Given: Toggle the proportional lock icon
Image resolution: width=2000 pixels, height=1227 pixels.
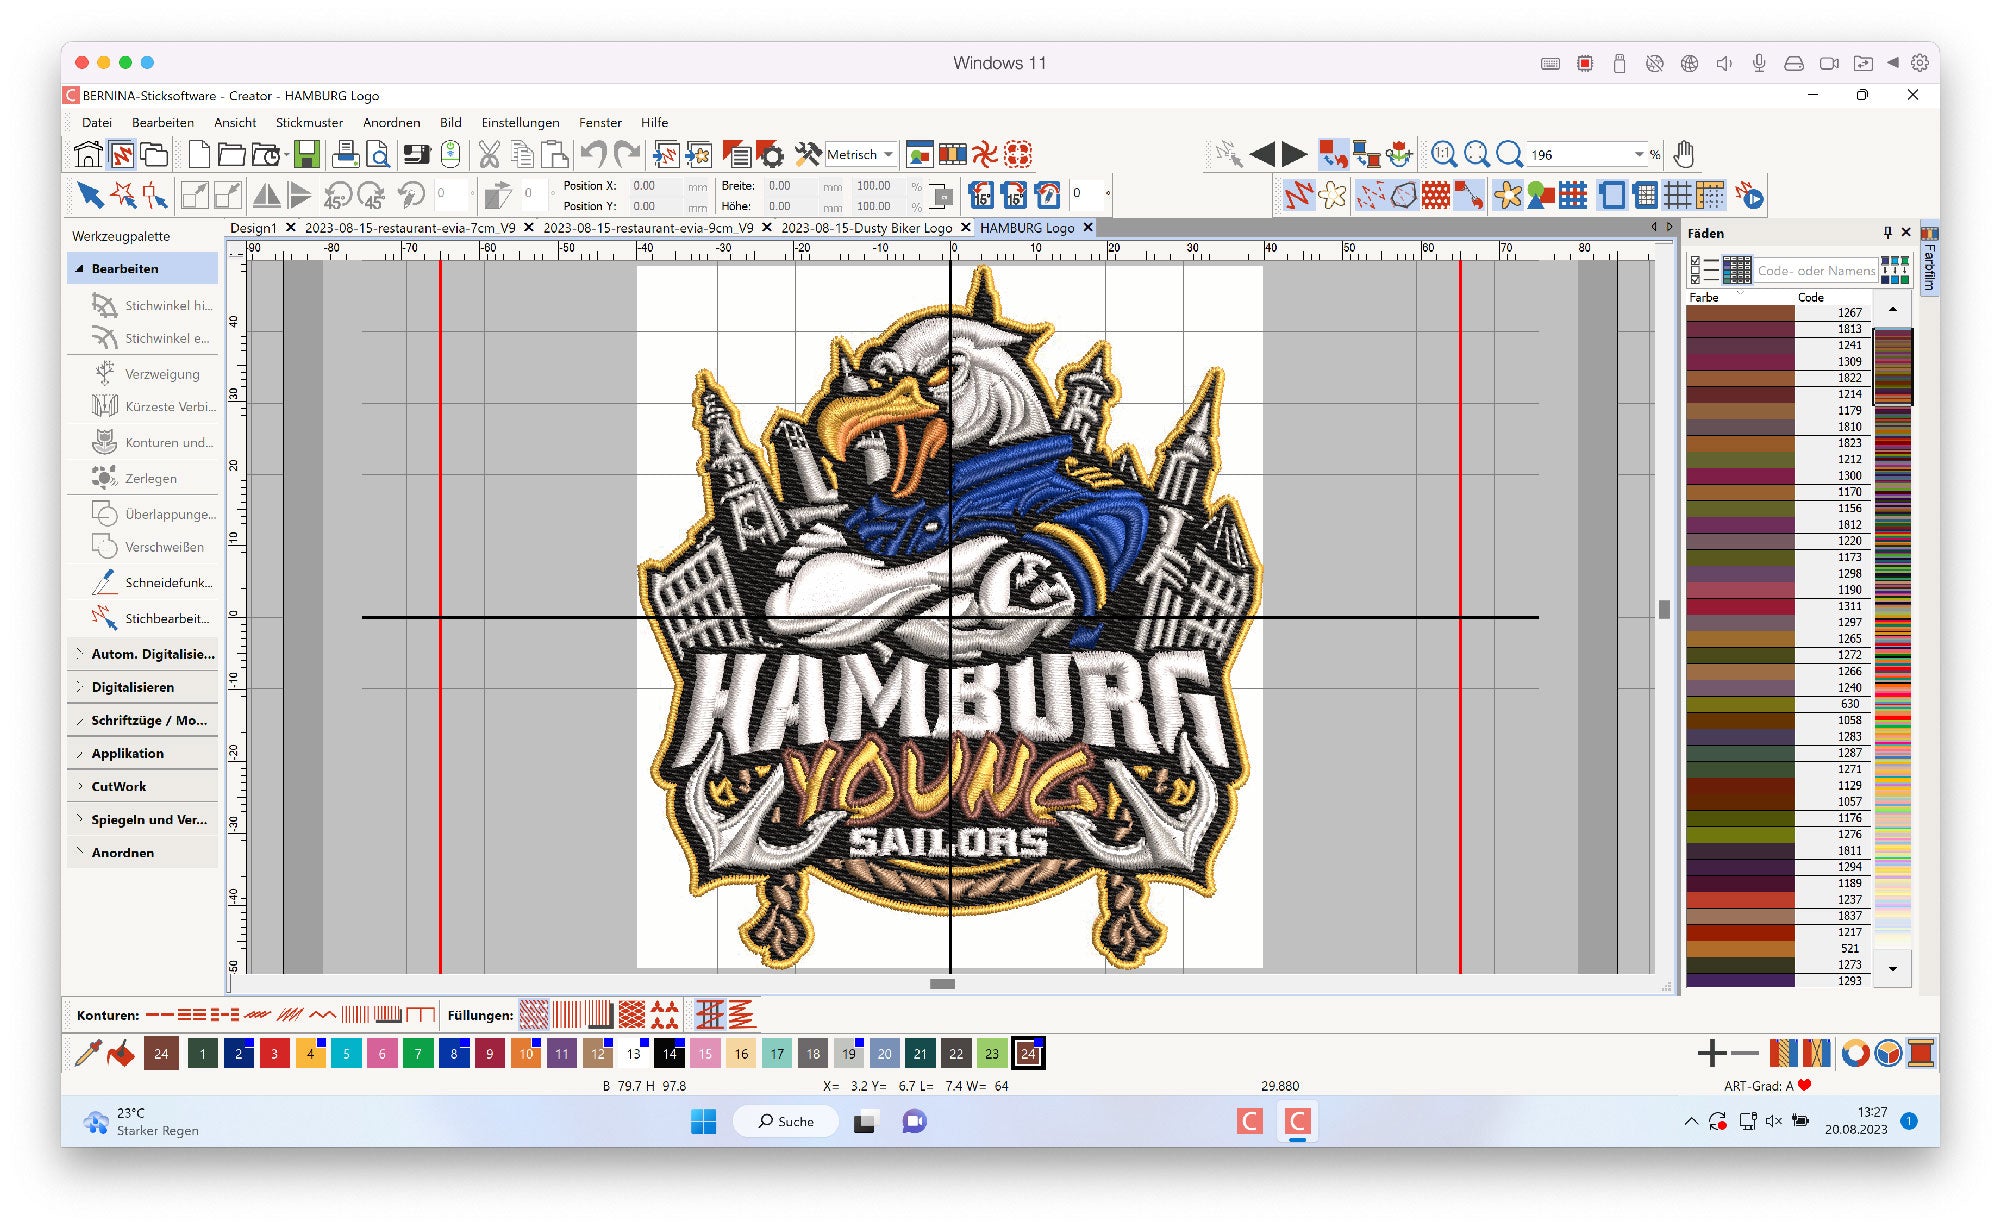Looking at the screenshot, I should [941, 195].
